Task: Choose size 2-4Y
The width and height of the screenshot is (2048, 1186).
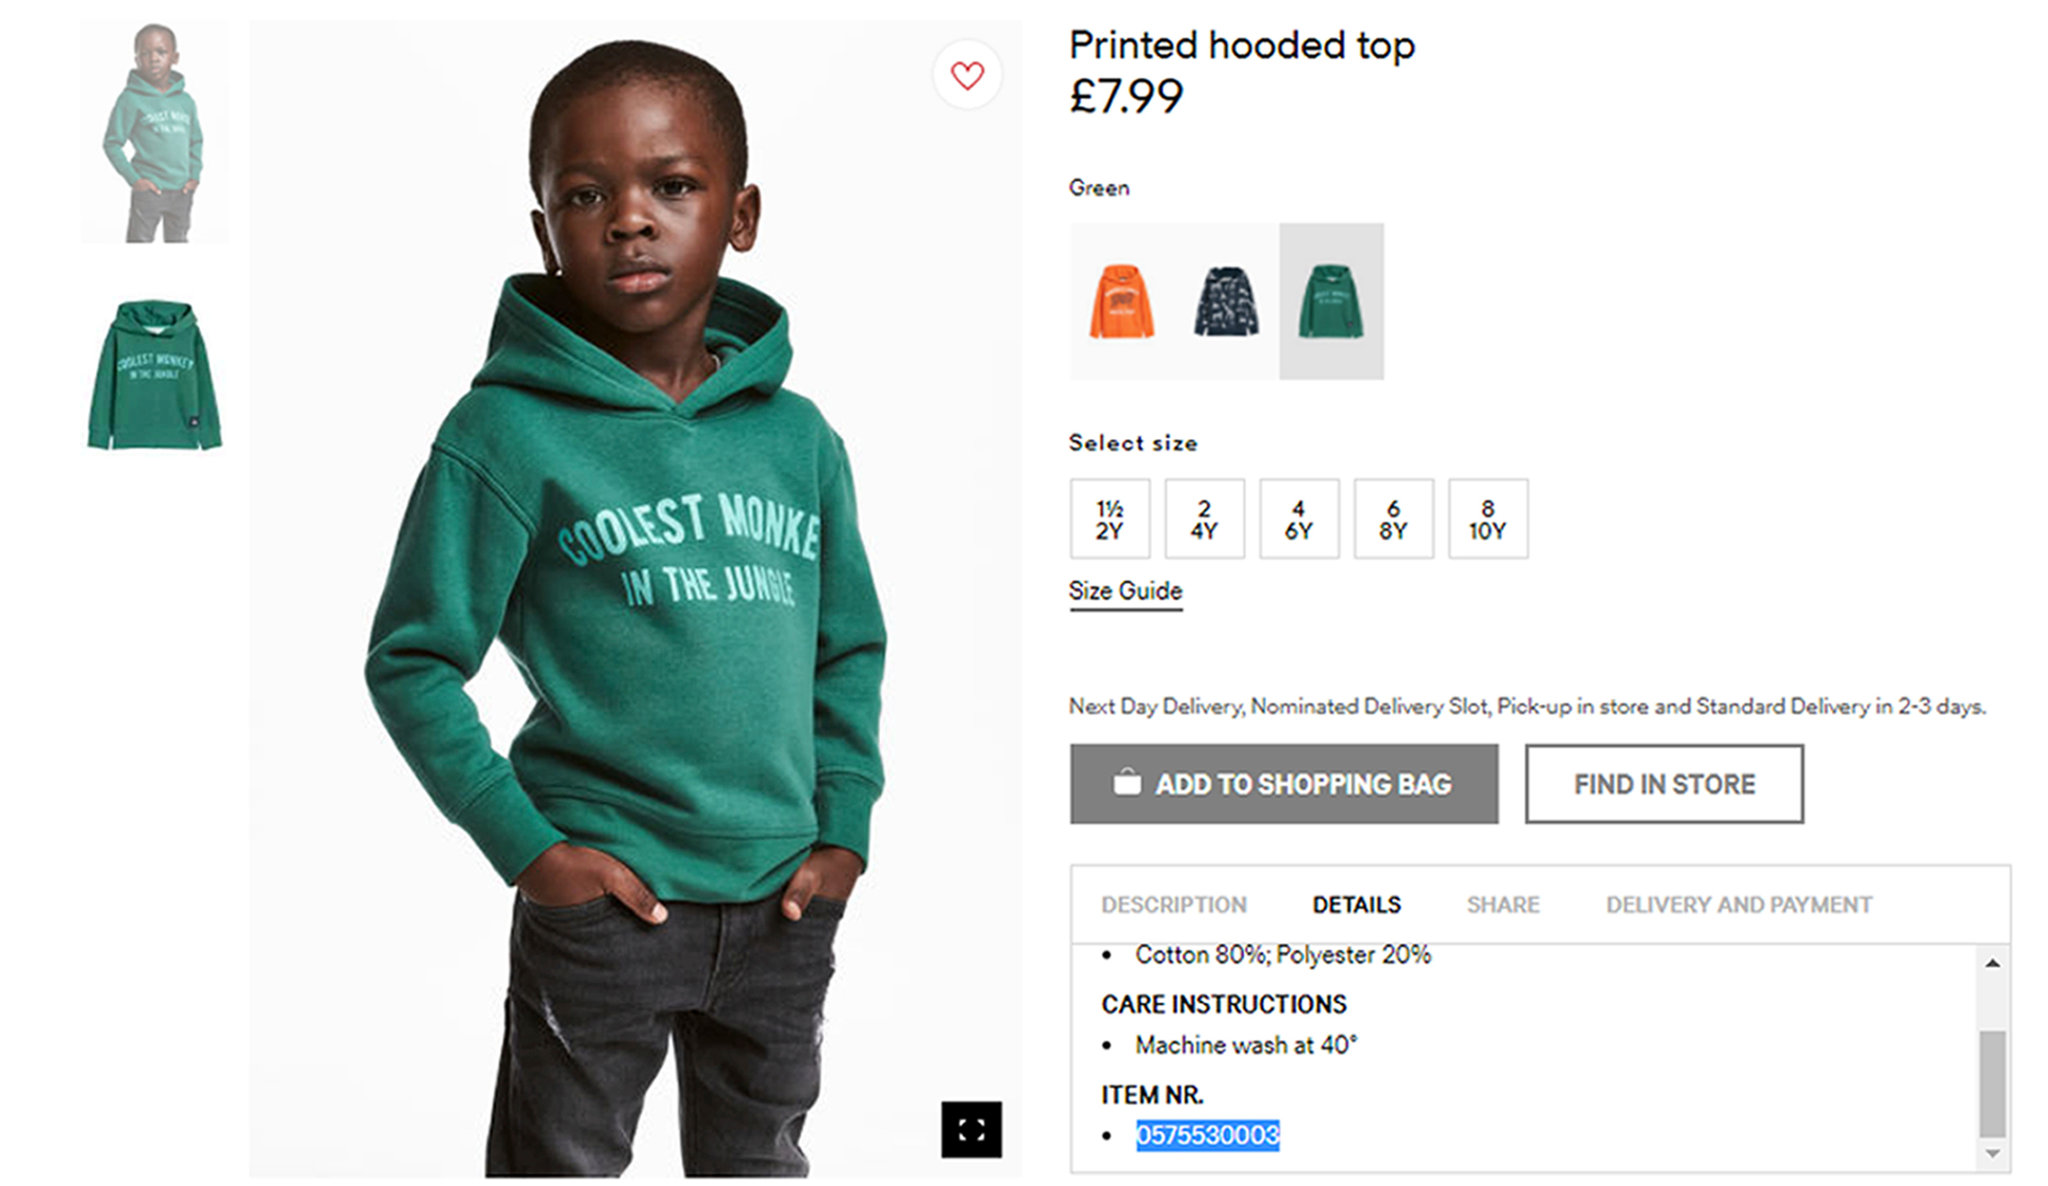Action: [x=1204, y=519]
